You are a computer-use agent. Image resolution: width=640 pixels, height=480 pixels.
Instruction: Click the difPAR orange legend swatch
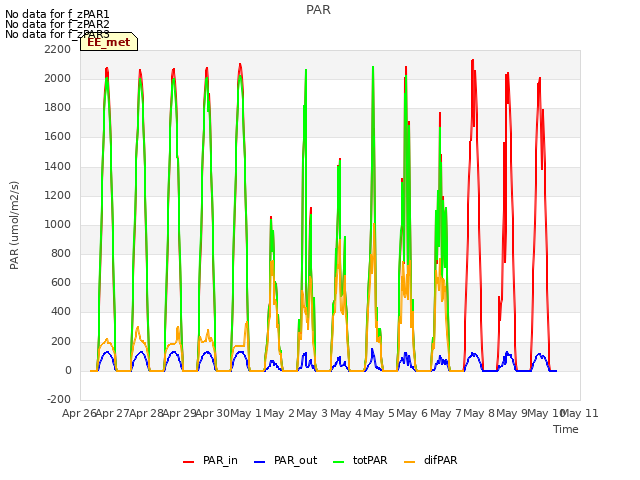coord(409,462)
